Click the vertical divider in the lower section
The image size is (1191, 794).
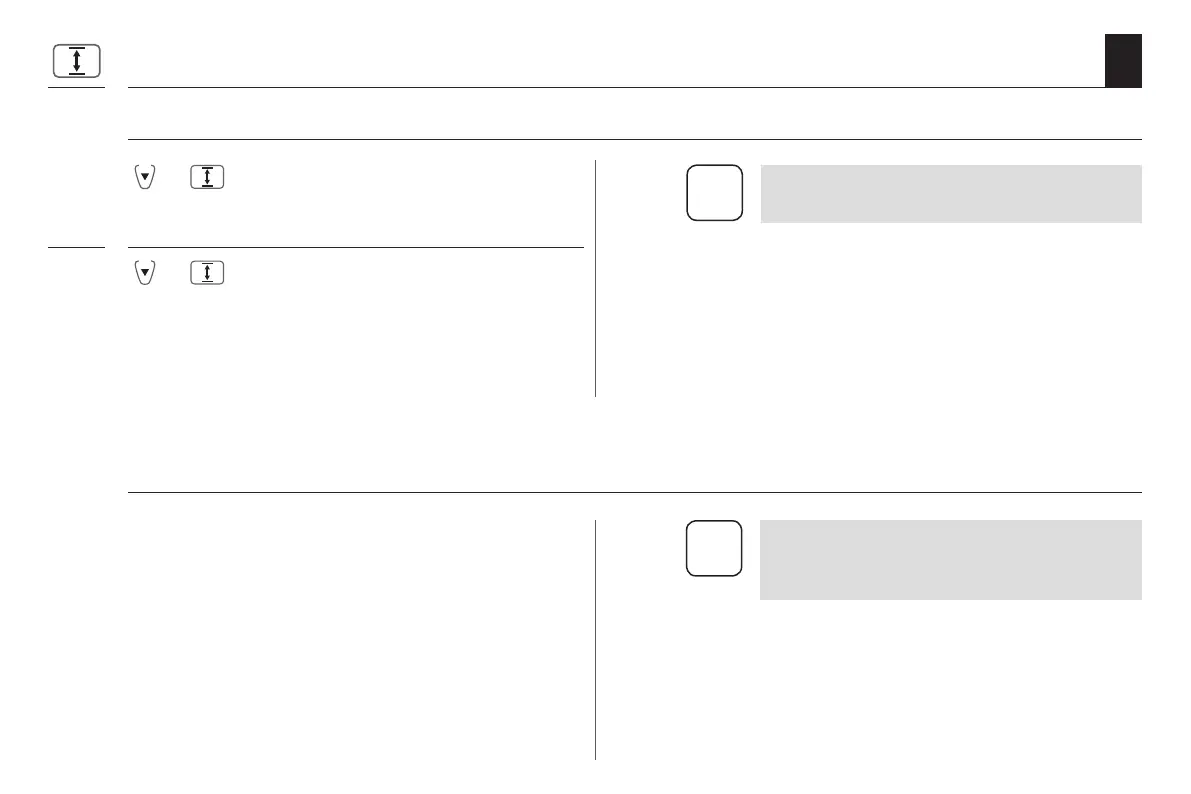(x=596, y=639)
